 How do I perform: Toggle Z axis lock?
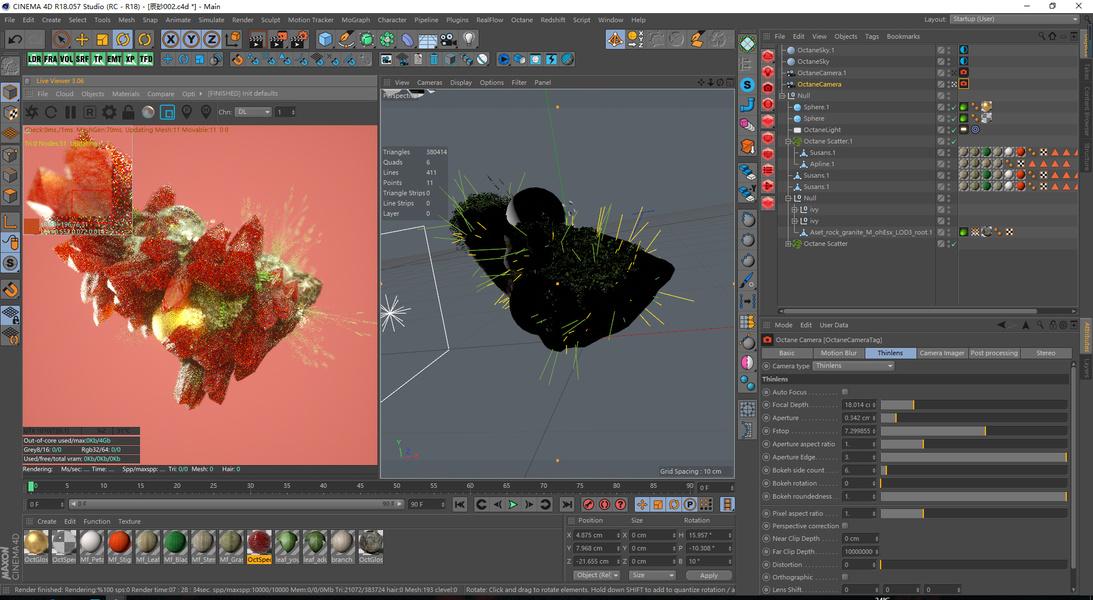211,40
